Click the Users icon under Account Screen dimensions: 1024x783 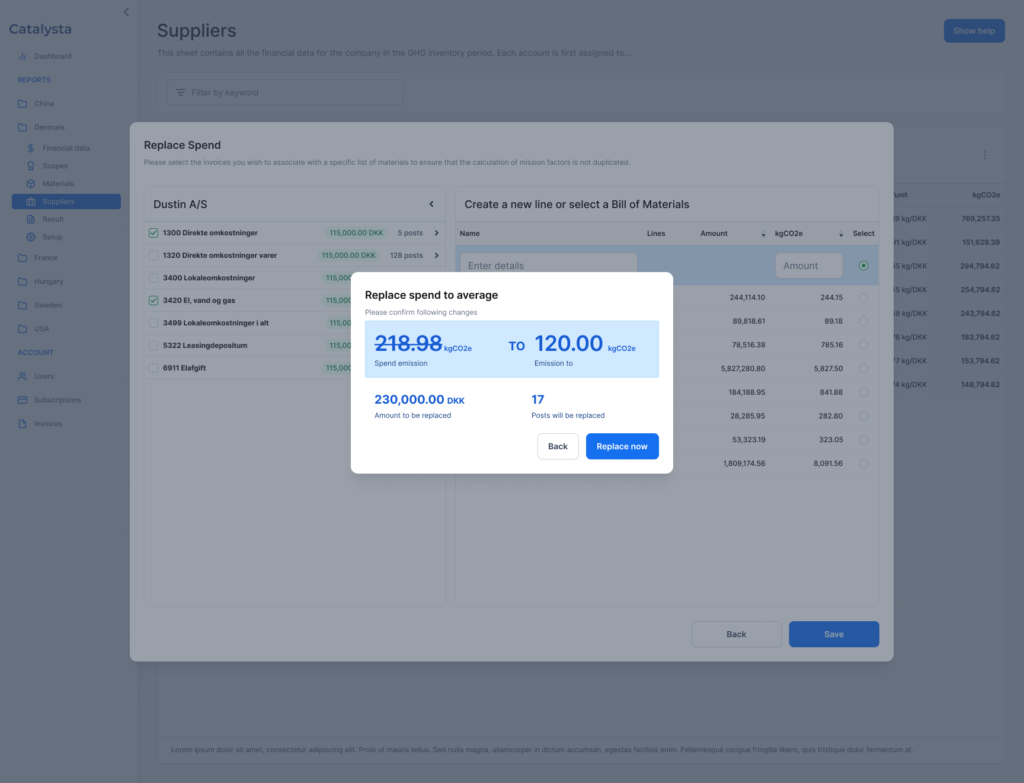(23, 376)
